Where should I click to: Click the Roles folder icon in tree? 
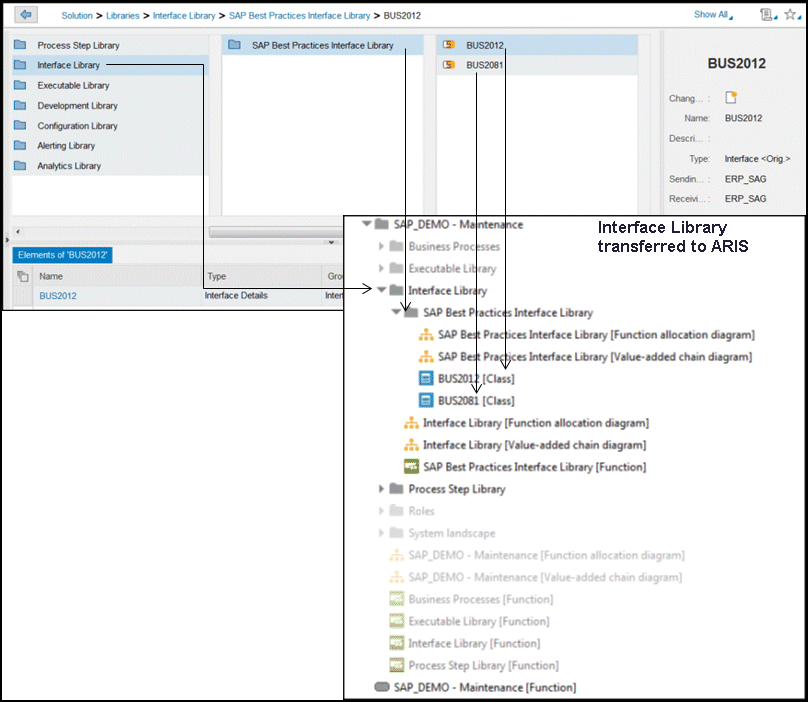pos(396,511)
